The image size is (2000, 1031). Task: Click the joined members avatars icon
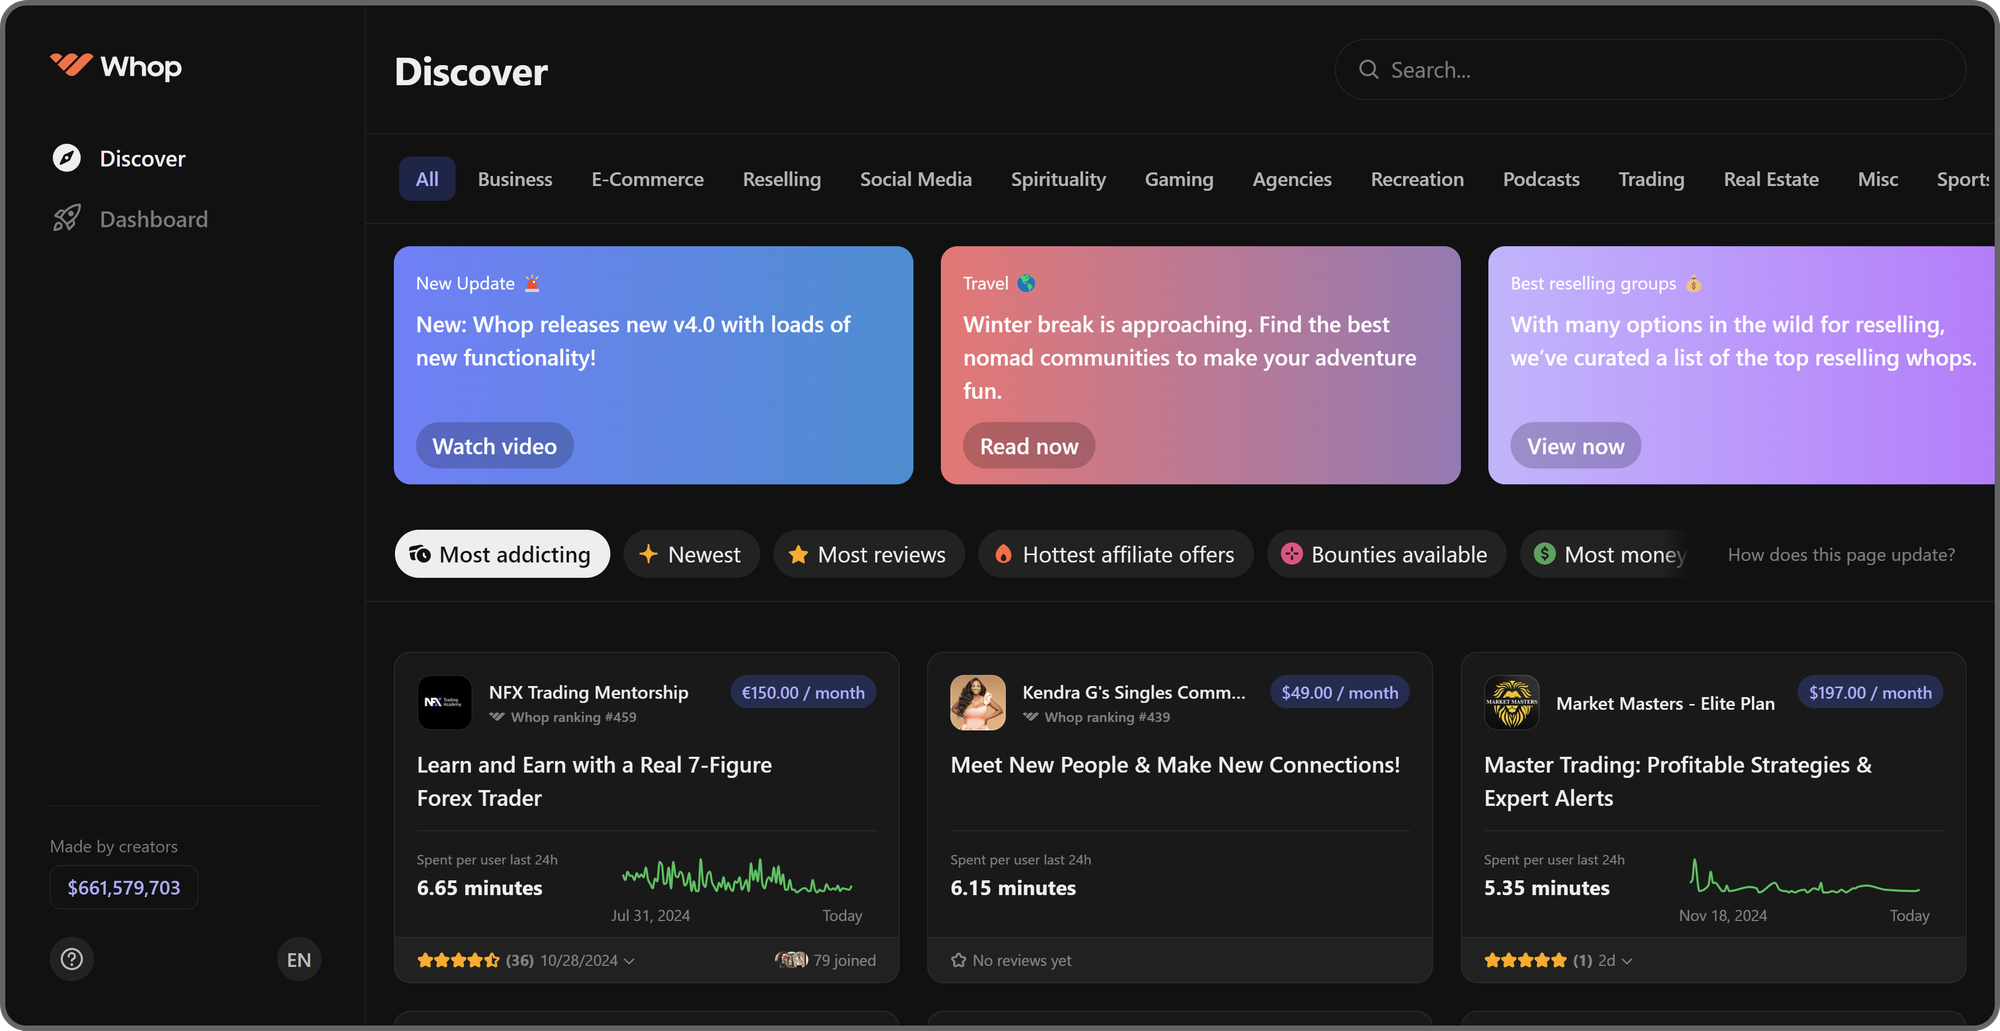coord(791,960)
